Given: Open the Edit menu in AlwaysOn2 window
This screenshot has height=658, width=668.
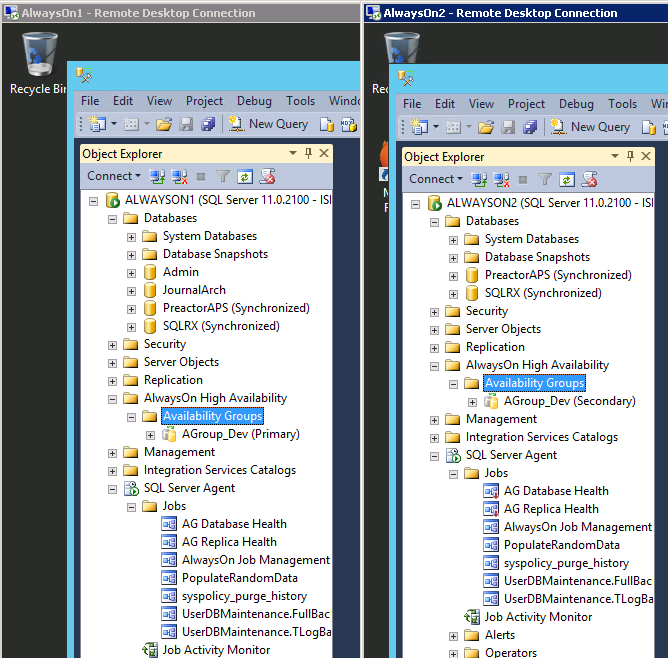Looking at the screenshot, I should point(445,104).
